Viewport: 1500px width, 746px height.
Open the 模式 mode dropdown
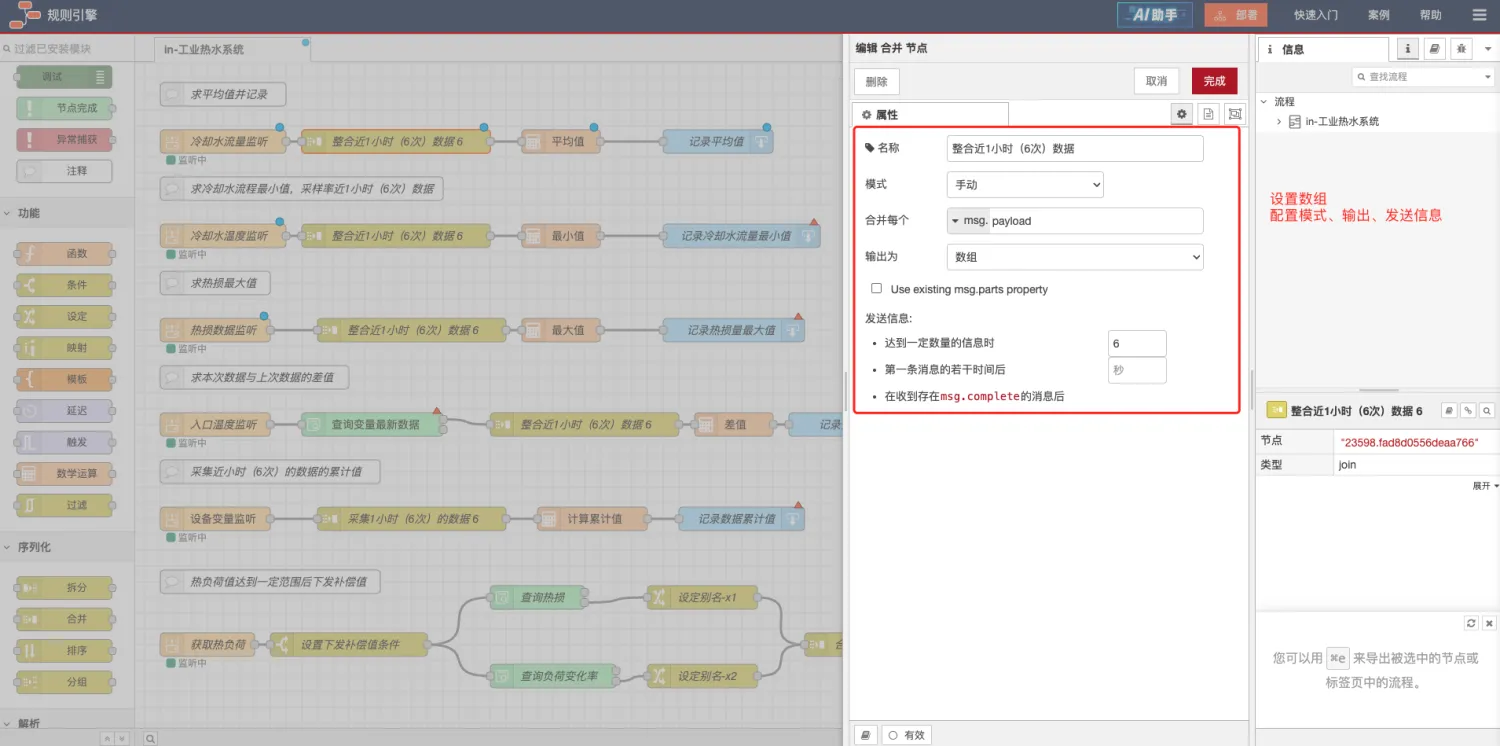pos(1024,185)
